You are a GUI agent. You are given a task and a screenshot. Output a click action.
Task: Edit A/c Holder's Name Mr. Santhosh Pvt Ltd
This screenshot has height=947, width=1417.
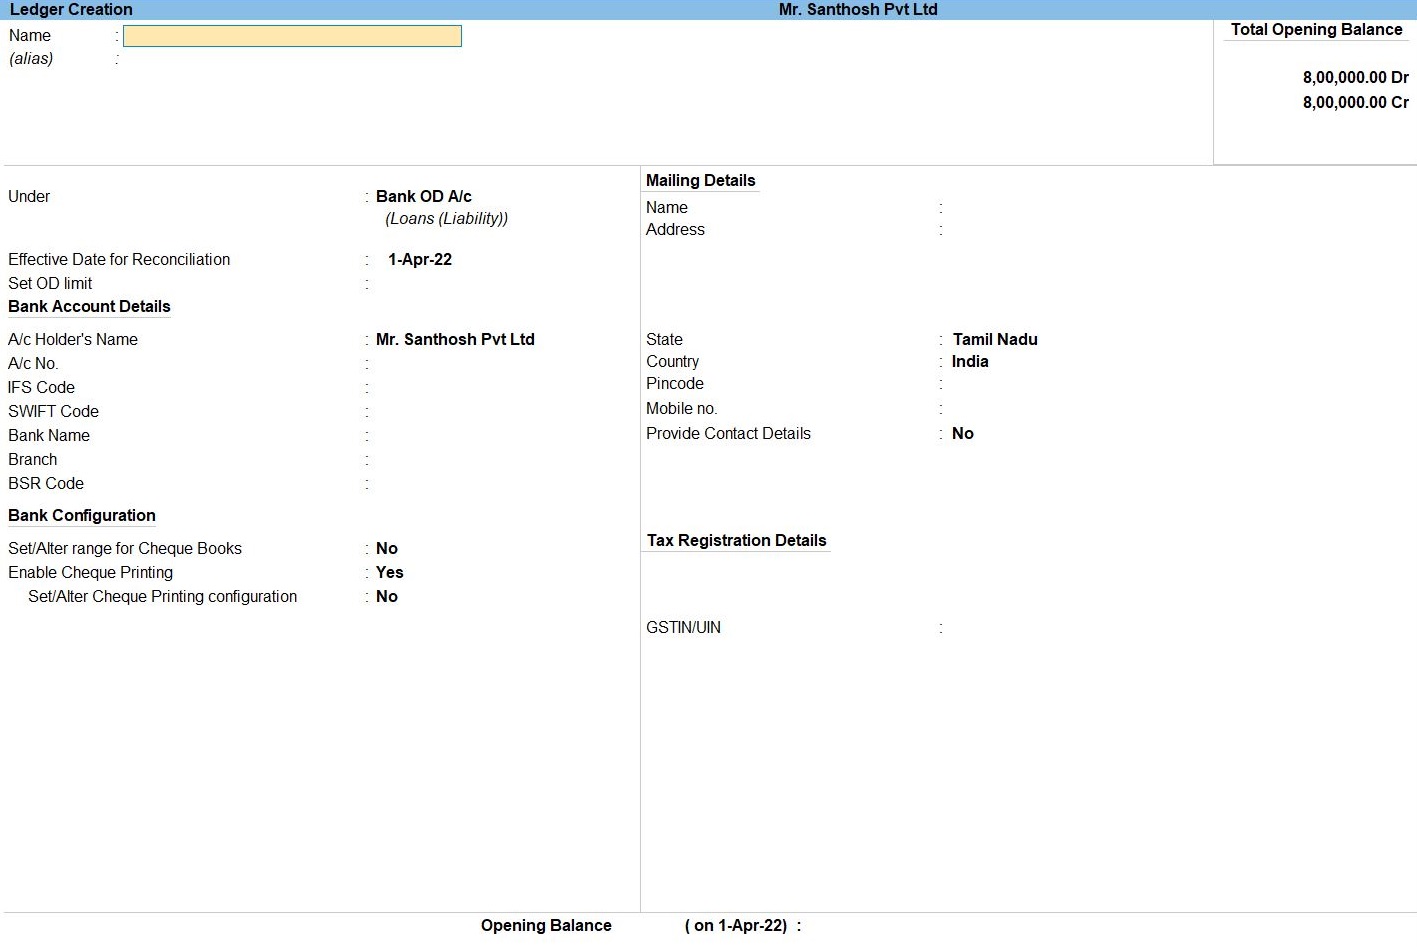[x=455, y=339]
